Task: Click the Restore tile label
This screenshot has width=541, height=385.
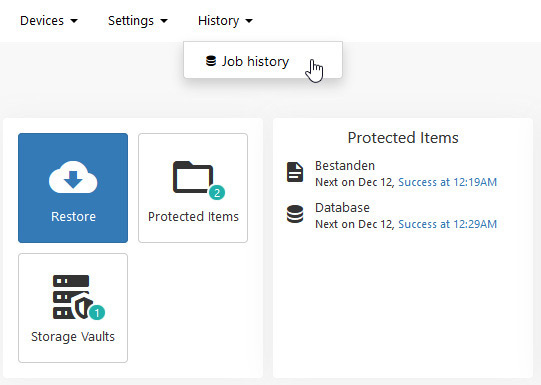Action: [x=73, y=217]
